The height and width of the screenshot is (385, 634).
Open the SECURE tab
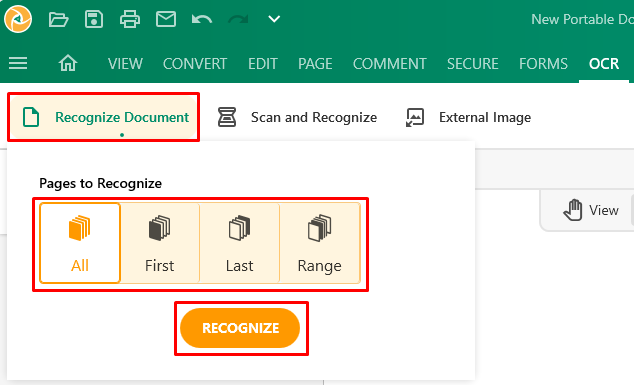473,63
